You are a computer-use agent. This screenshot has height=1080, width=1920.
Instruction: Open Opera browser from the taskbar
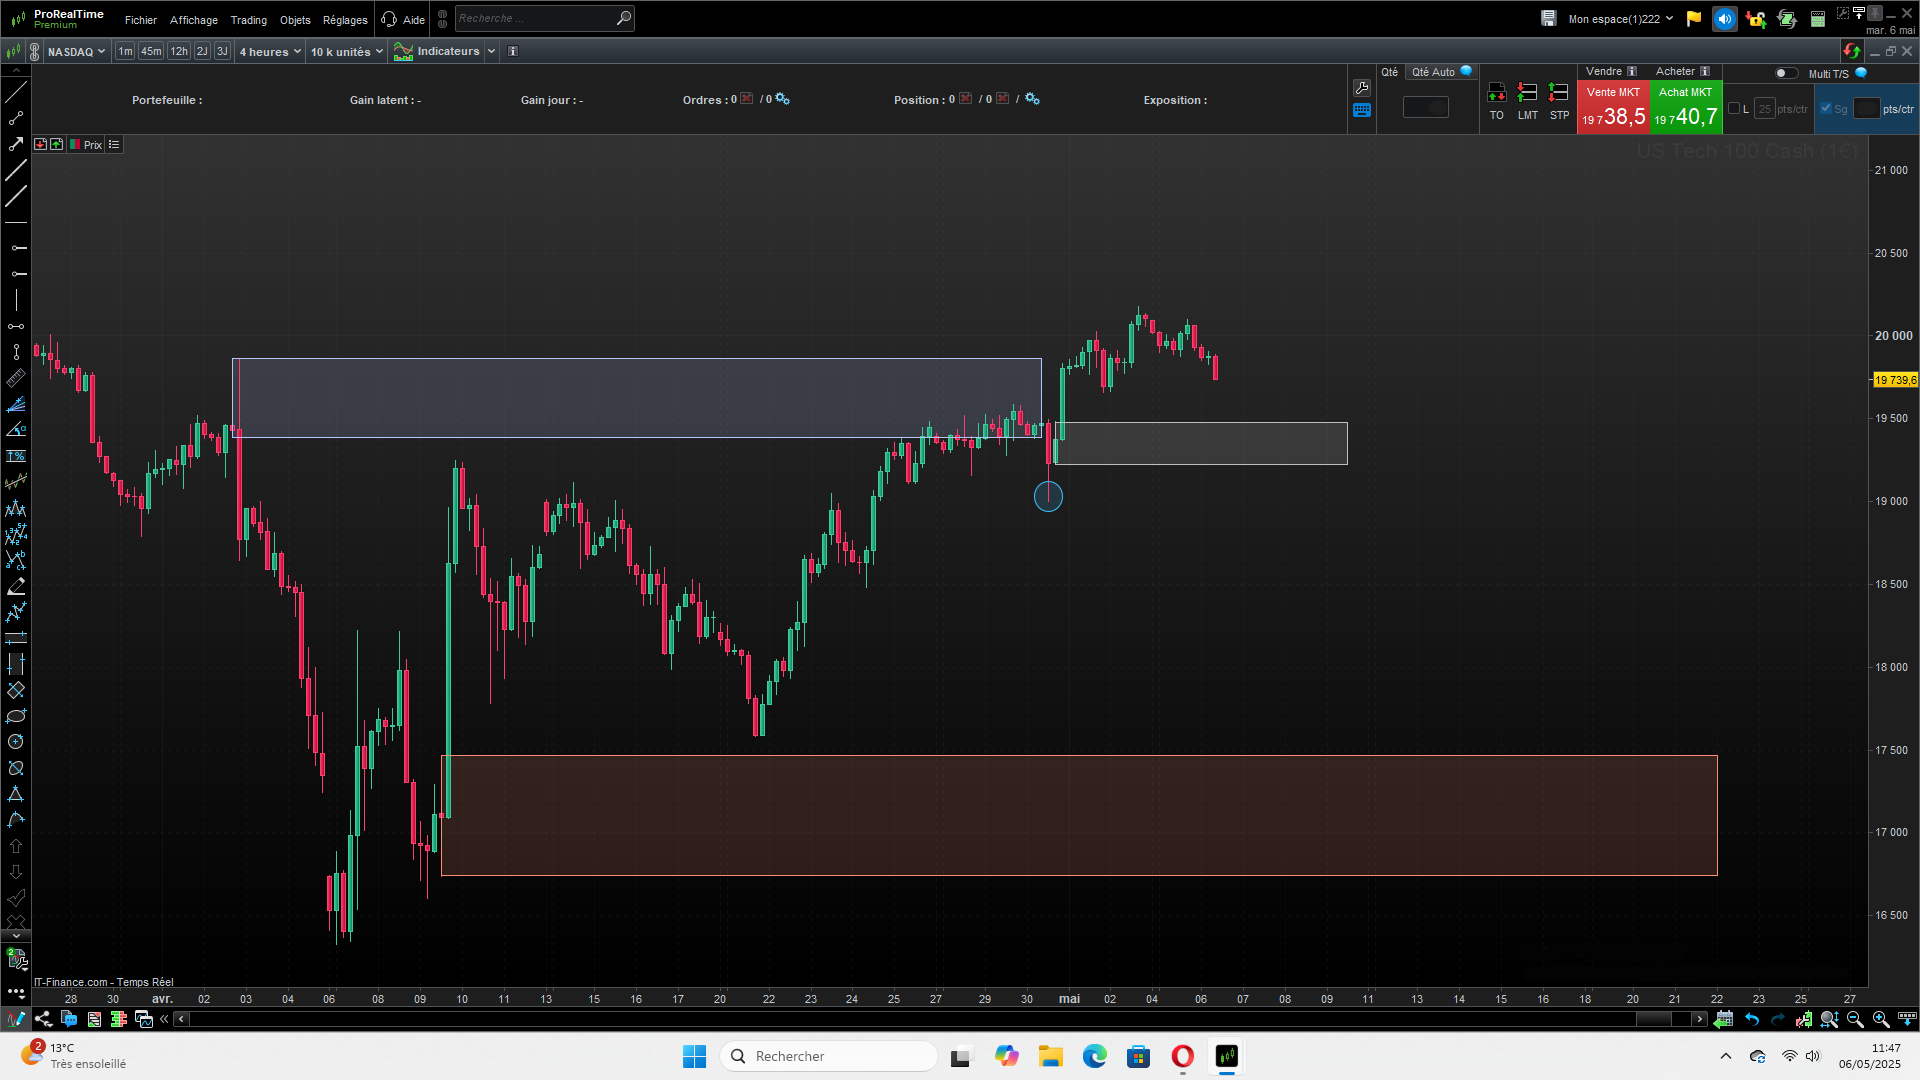pos(1182,1056)
